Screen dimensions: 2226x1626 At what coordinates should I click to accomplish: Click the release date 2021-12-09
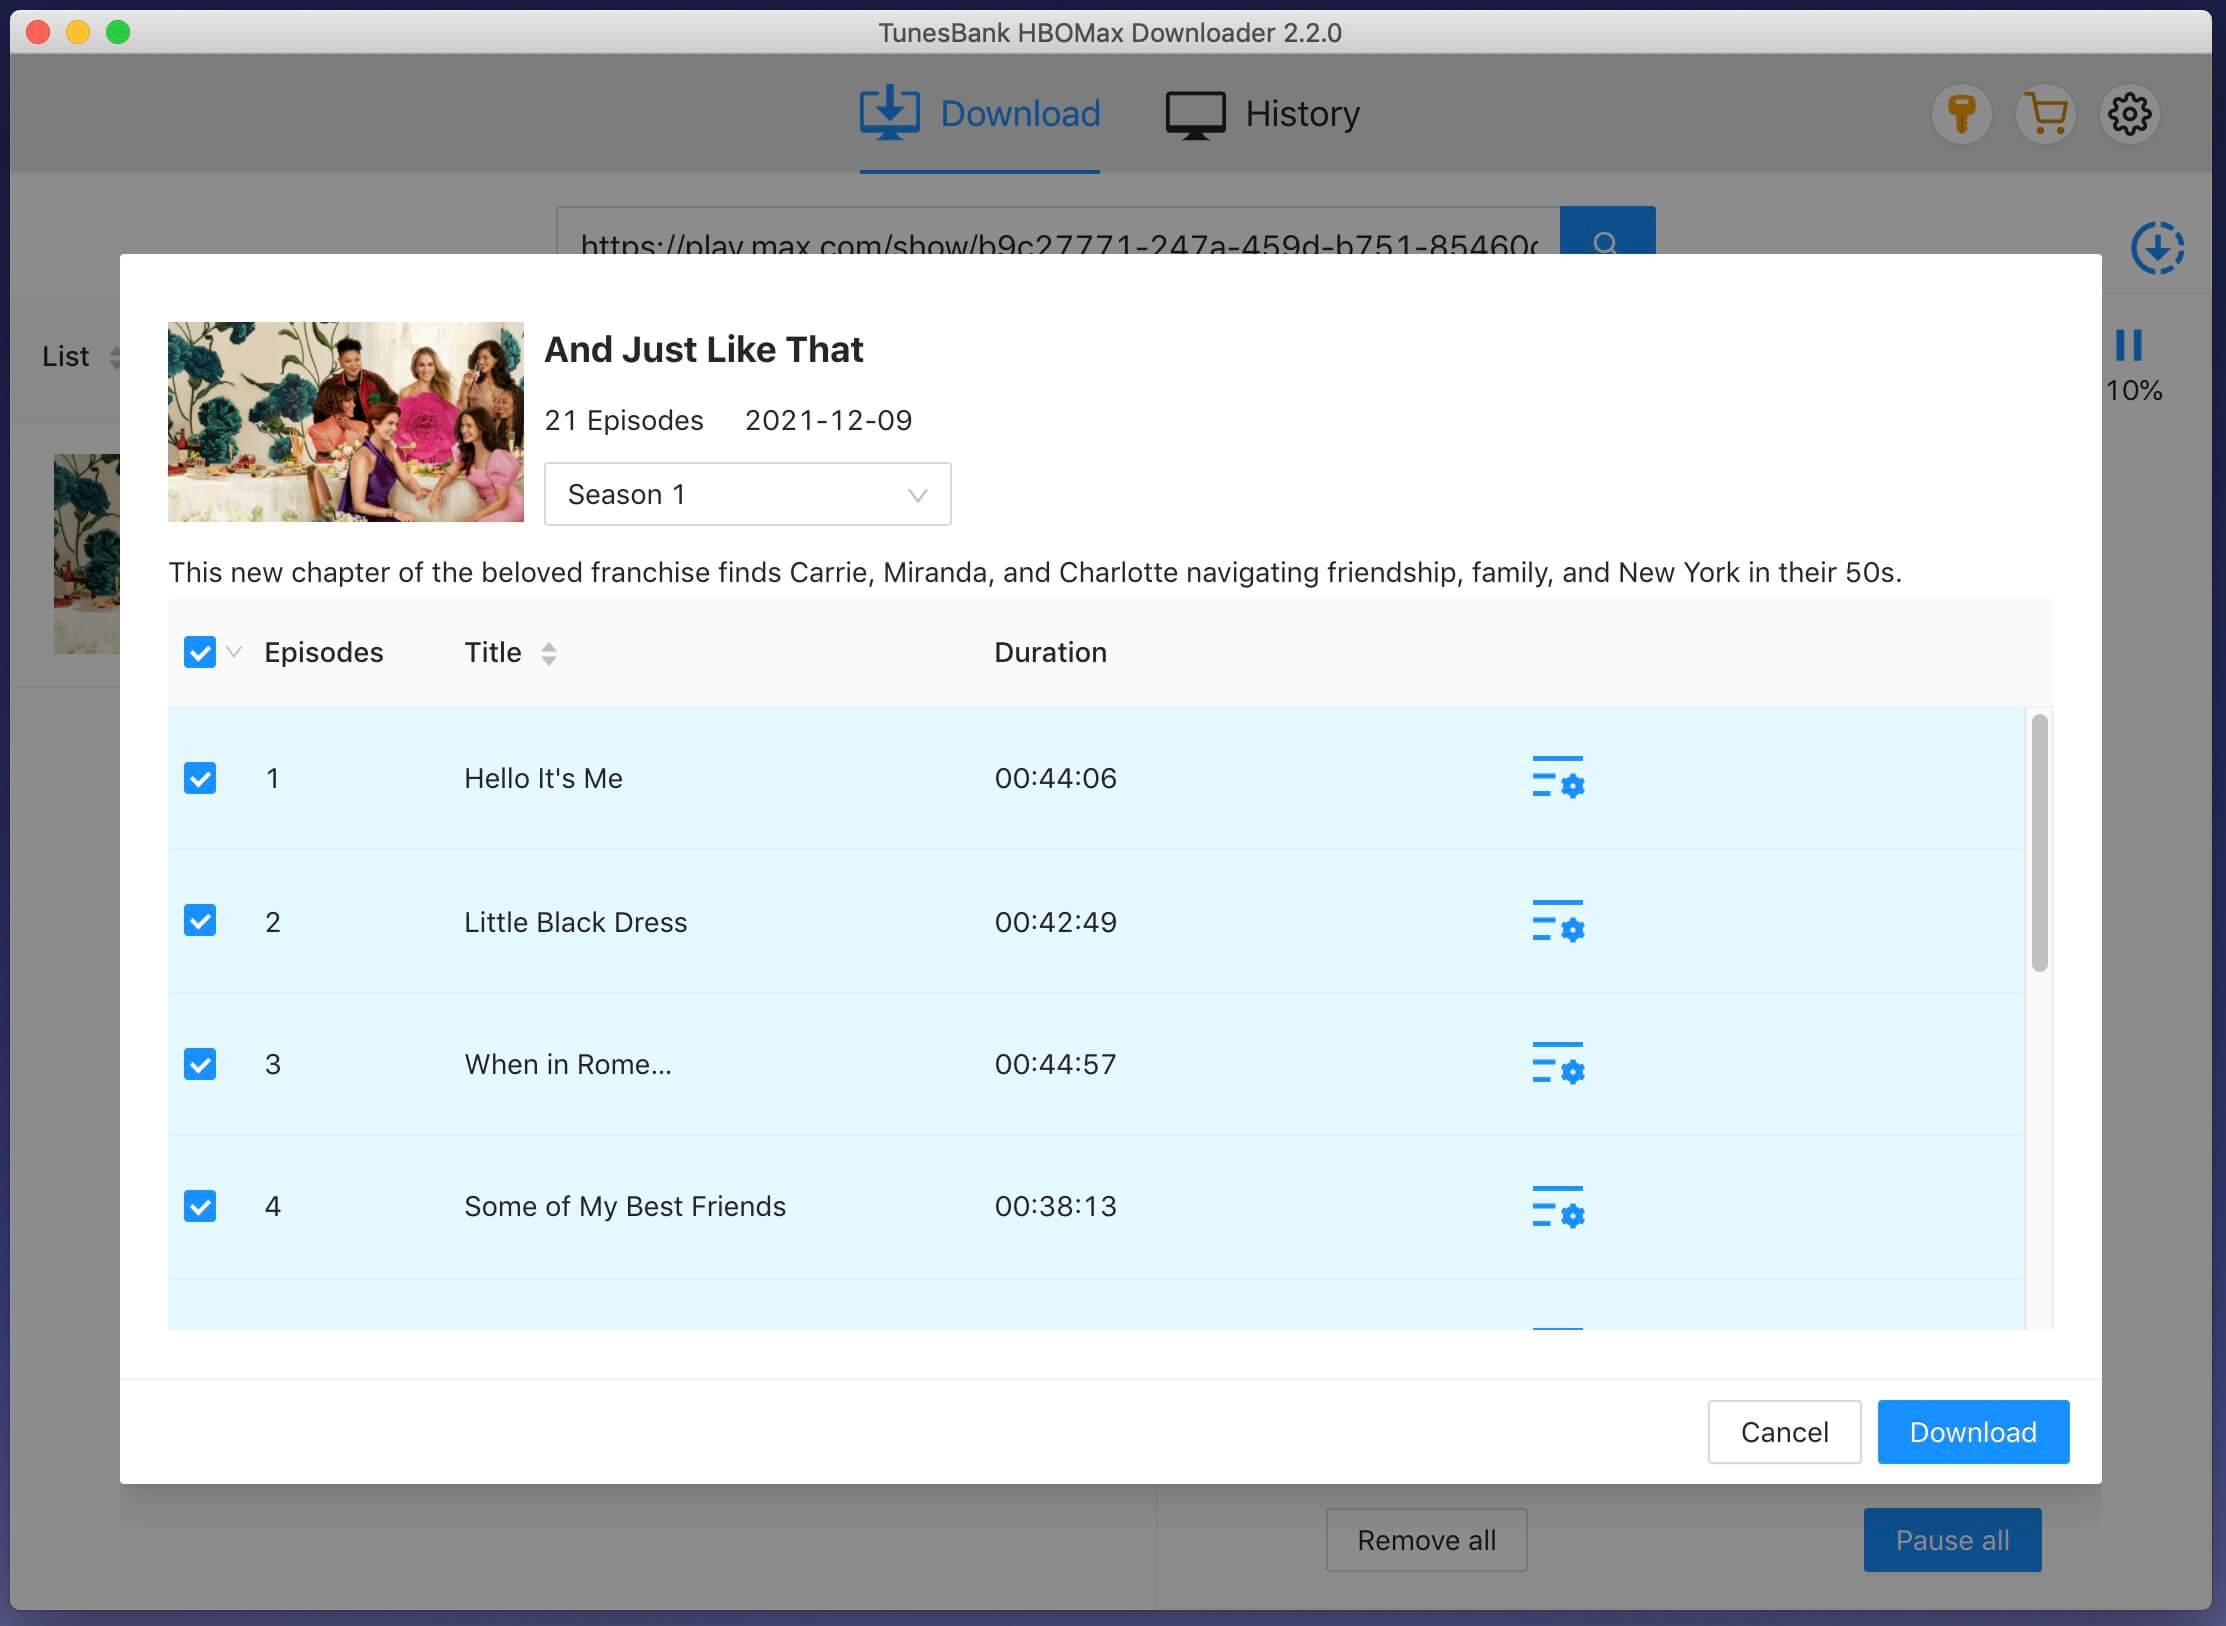pyautogui.click(x=828, y=420)
